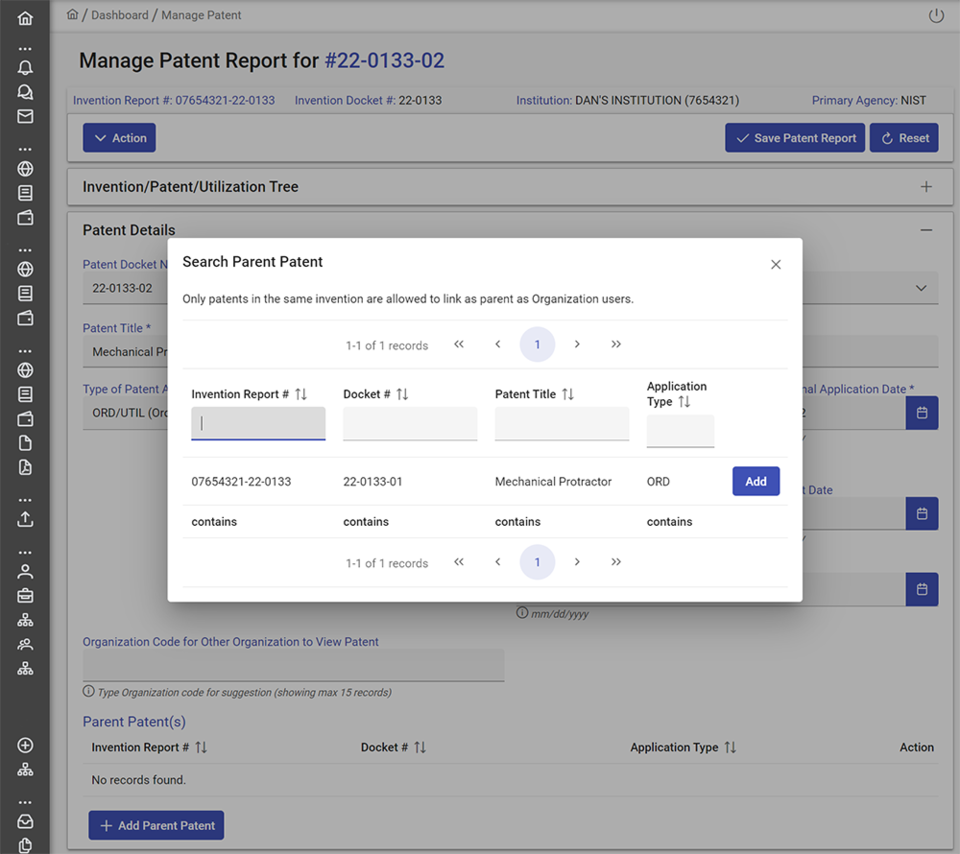Select page 1 in the search results pagination
The width and height of the screenshot is (960, 854).
coord(537,343)
